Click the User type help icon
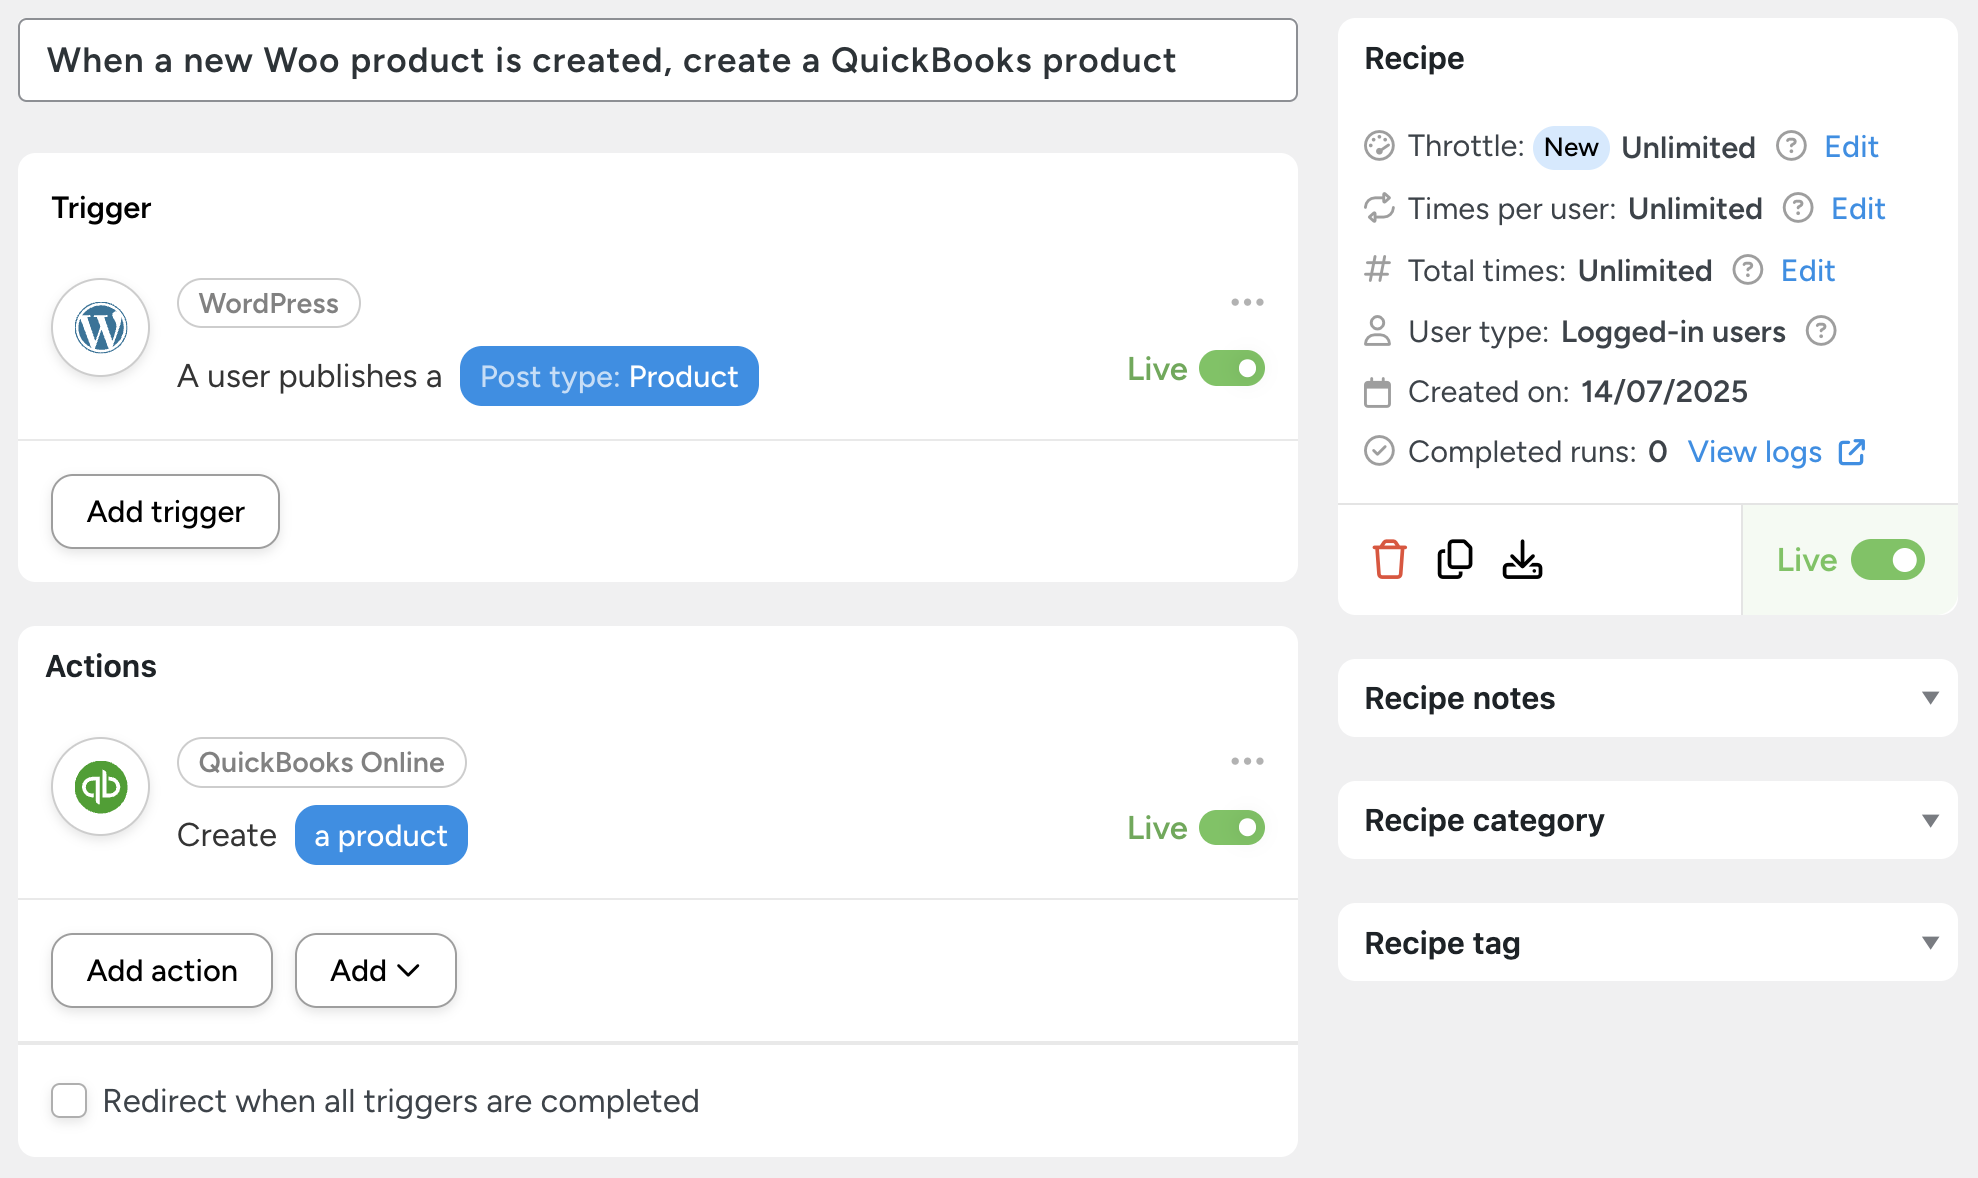The width and height of the screenshot is (1978, 1178). [1821, 331]
